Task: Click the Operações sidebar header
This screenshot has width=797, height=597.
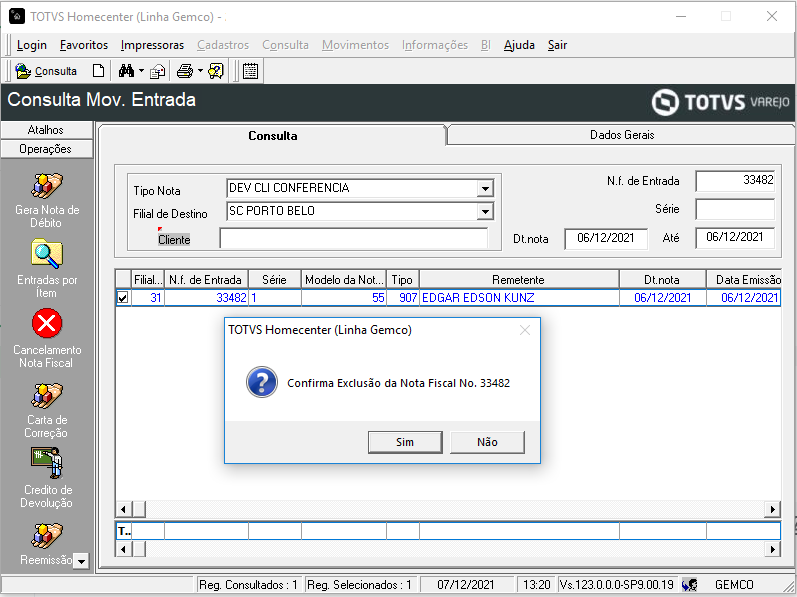Action: (46, 149)
